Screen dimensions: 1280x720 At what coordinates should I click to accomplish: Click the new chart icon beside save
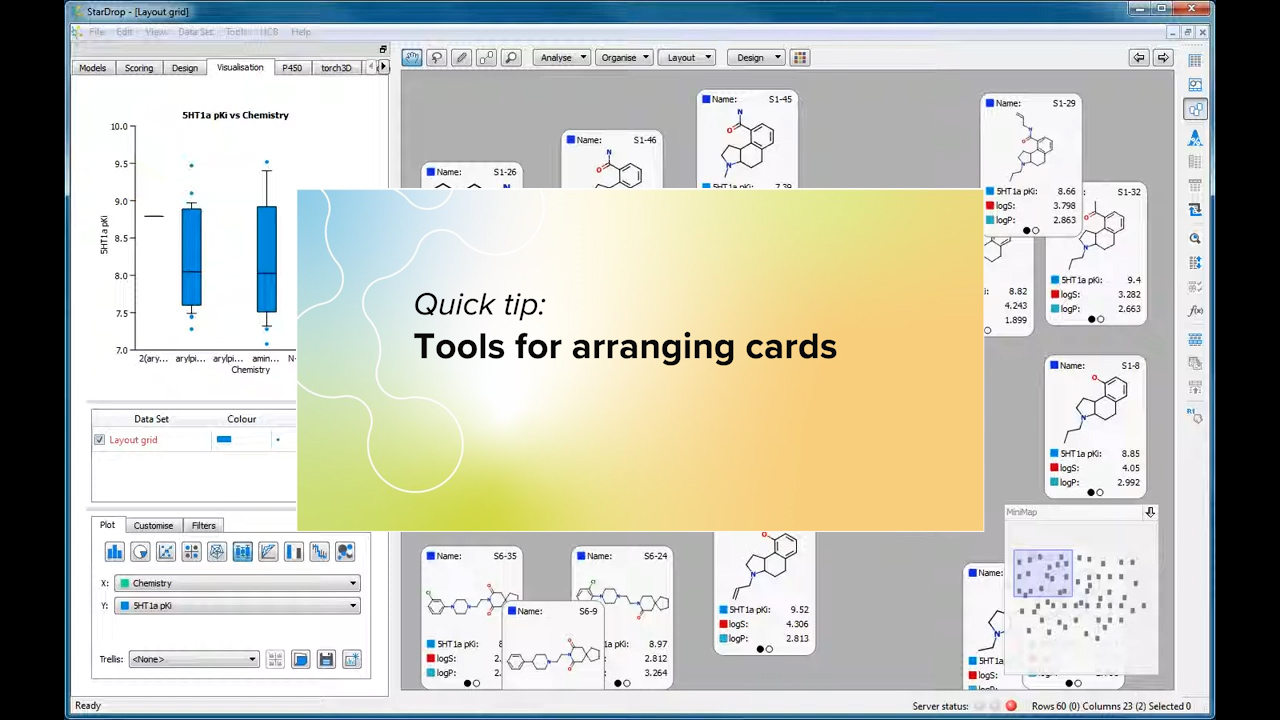(x=351, y=660)
